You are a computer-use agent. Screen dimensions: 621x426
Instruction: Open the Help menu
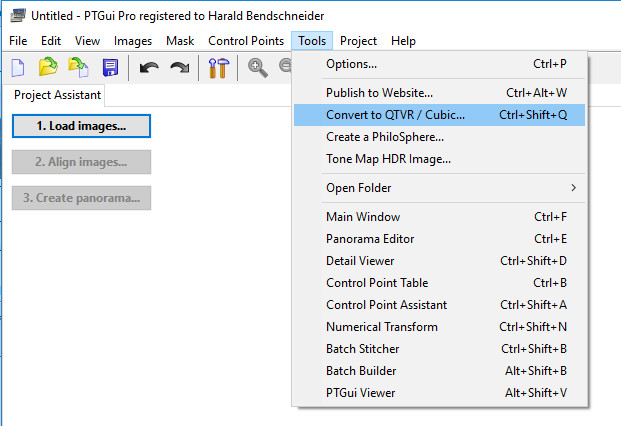403,41
